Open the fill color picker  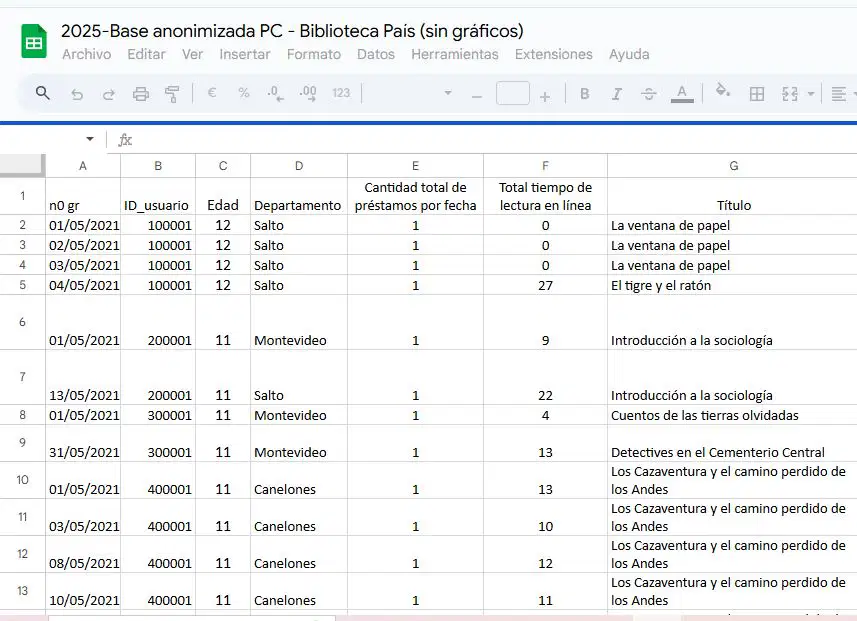(x=723, y=91)
